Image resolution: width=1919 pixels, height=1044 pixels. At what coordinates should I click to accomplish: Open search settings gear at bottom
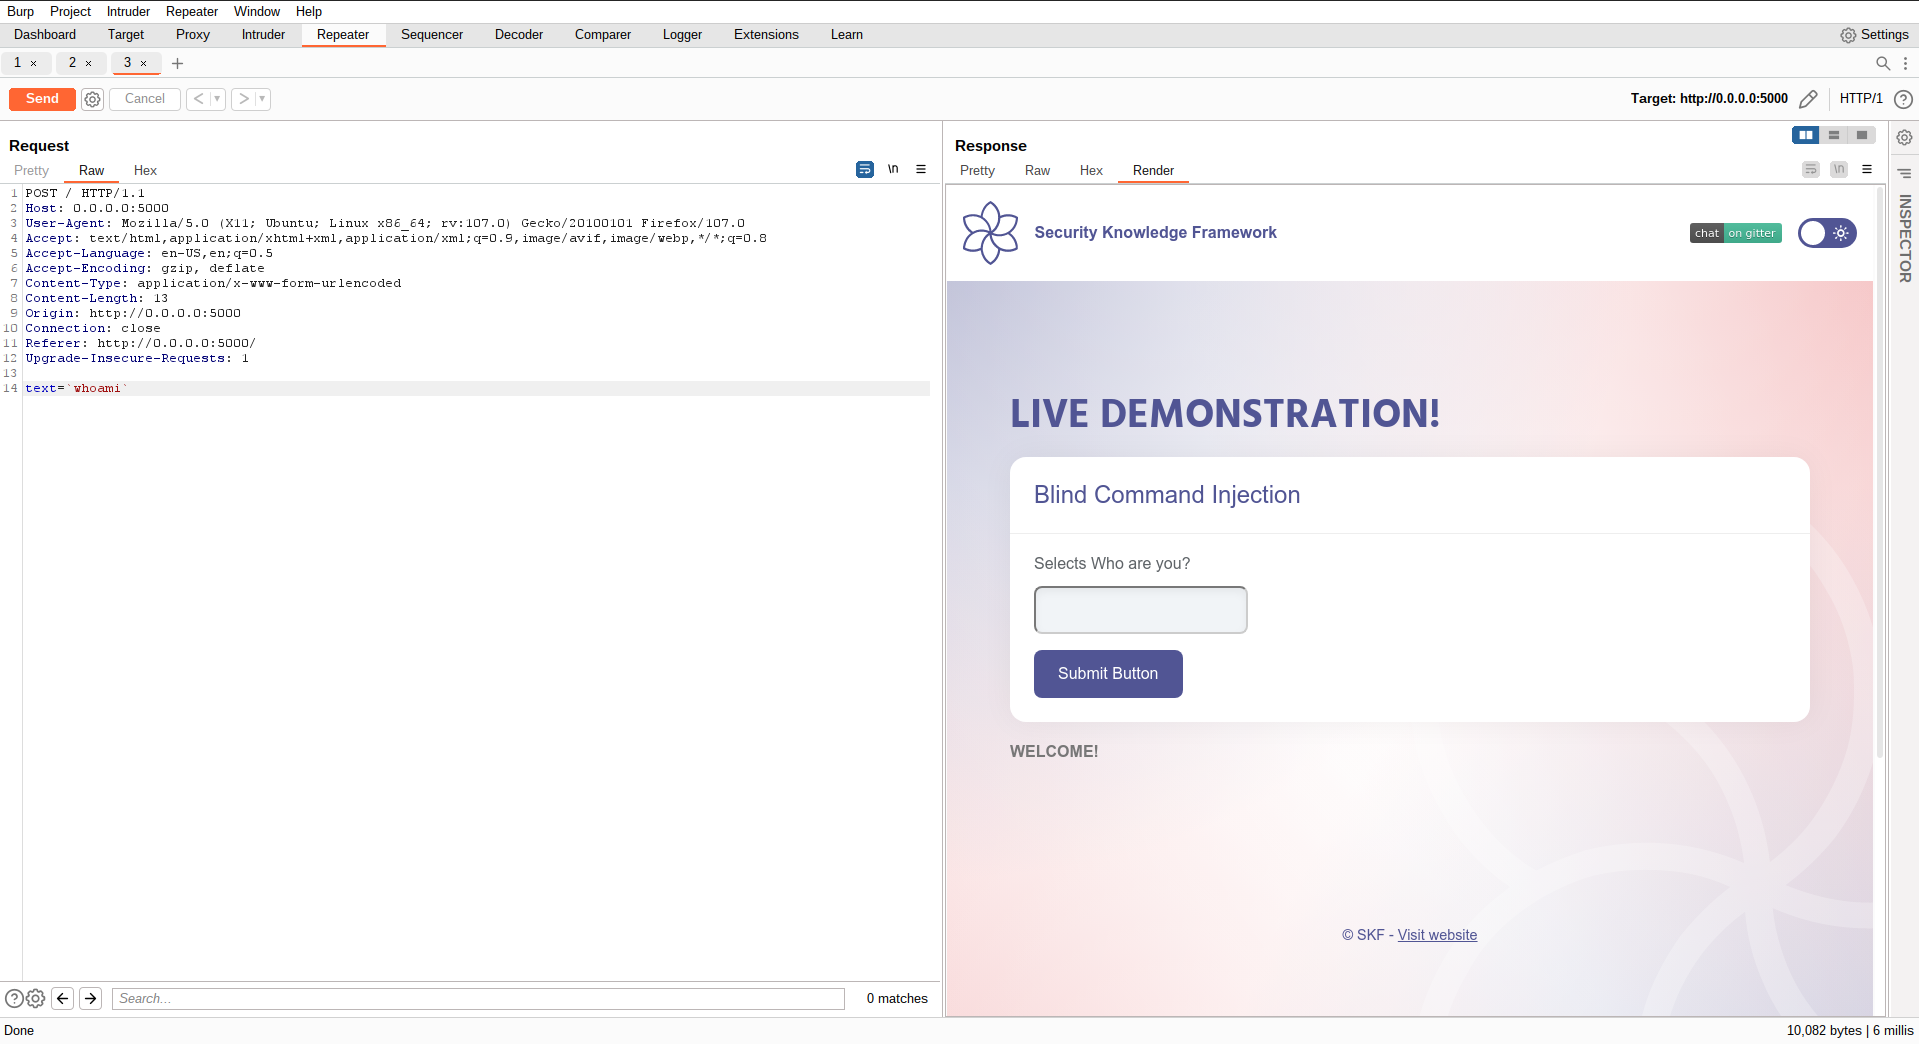coord(36,998)
